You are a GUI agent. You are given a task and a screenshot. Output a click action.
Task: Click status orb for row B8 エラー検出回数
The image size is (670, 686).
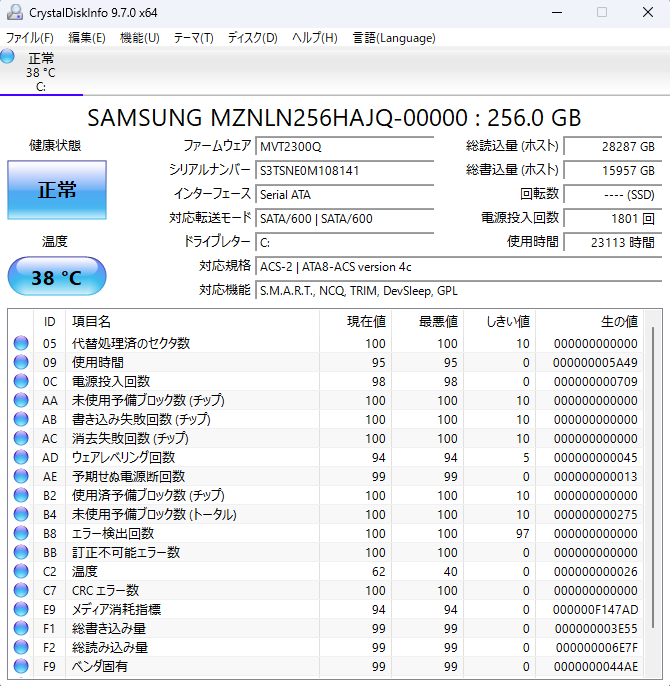[x=21, y=533]
